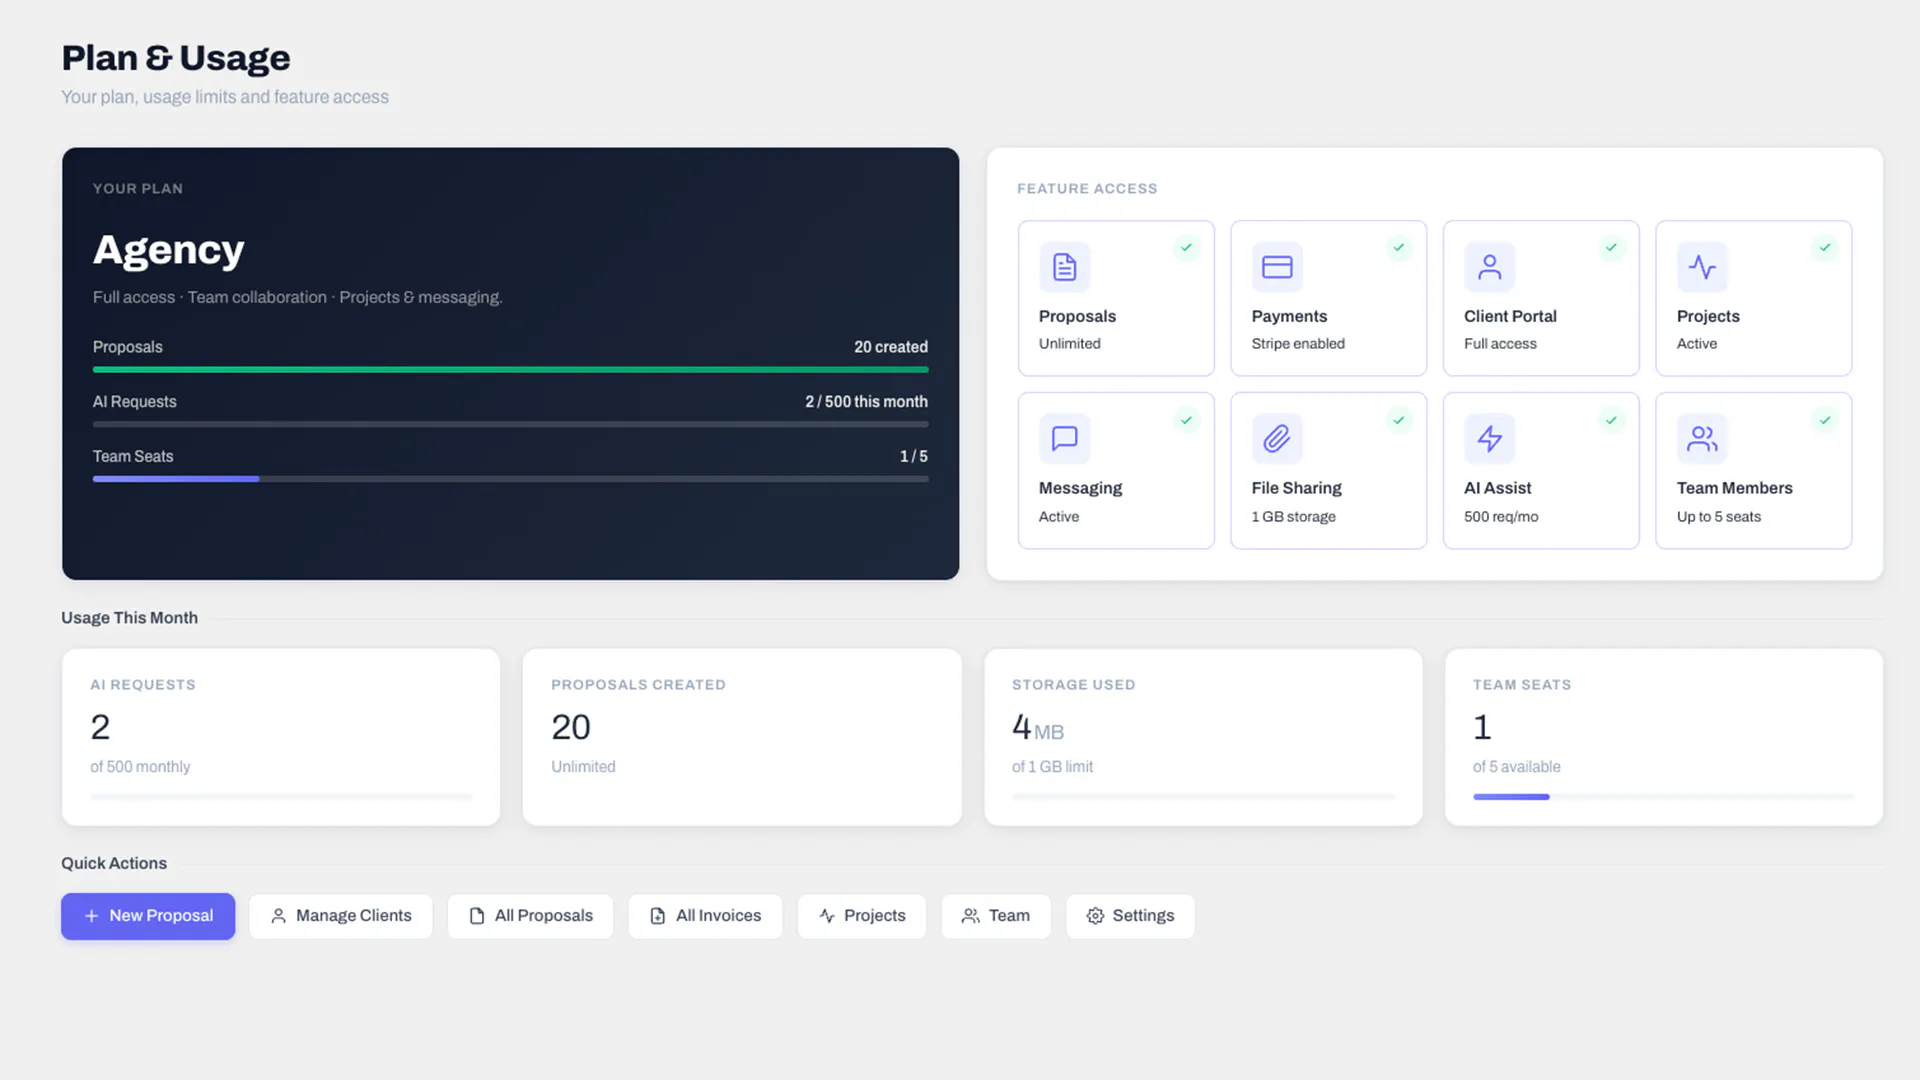The height and width of the screenshot is (1080, 1920).
Task: Click green checkmark on Projects feature card
Action: [x=1825, y=247]
